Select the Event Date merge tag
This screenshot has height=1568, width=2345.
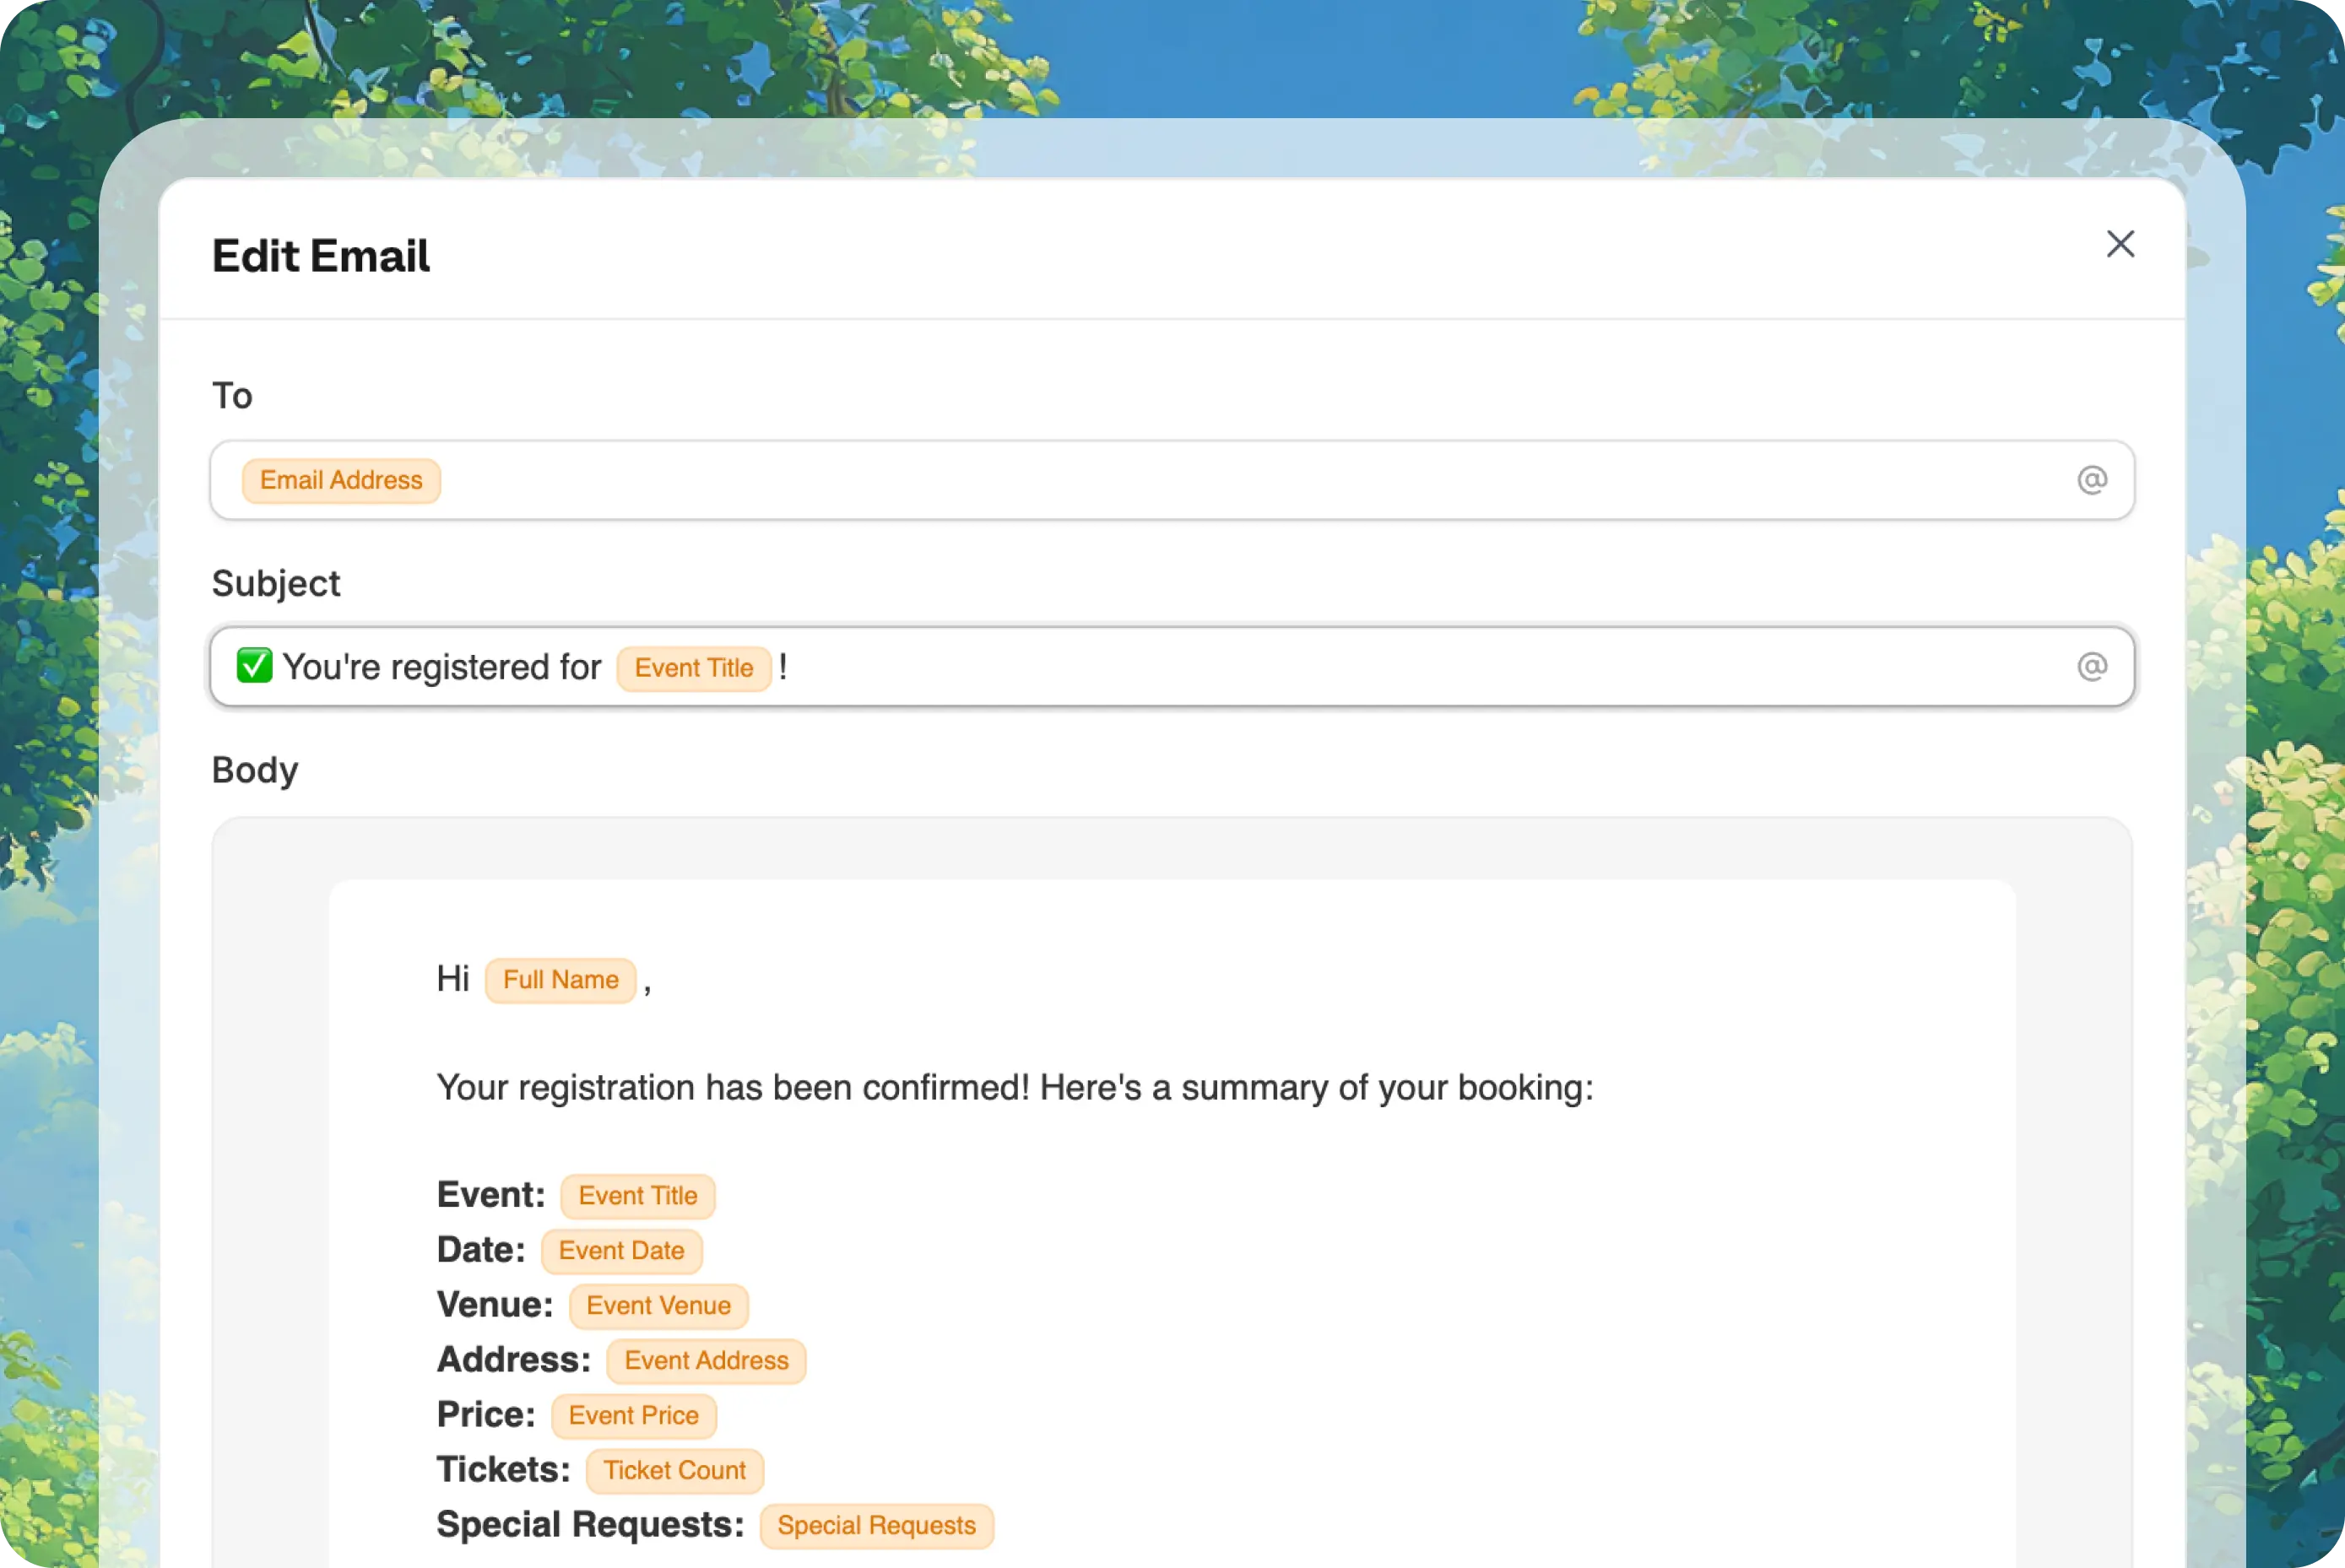(621, 1251)
